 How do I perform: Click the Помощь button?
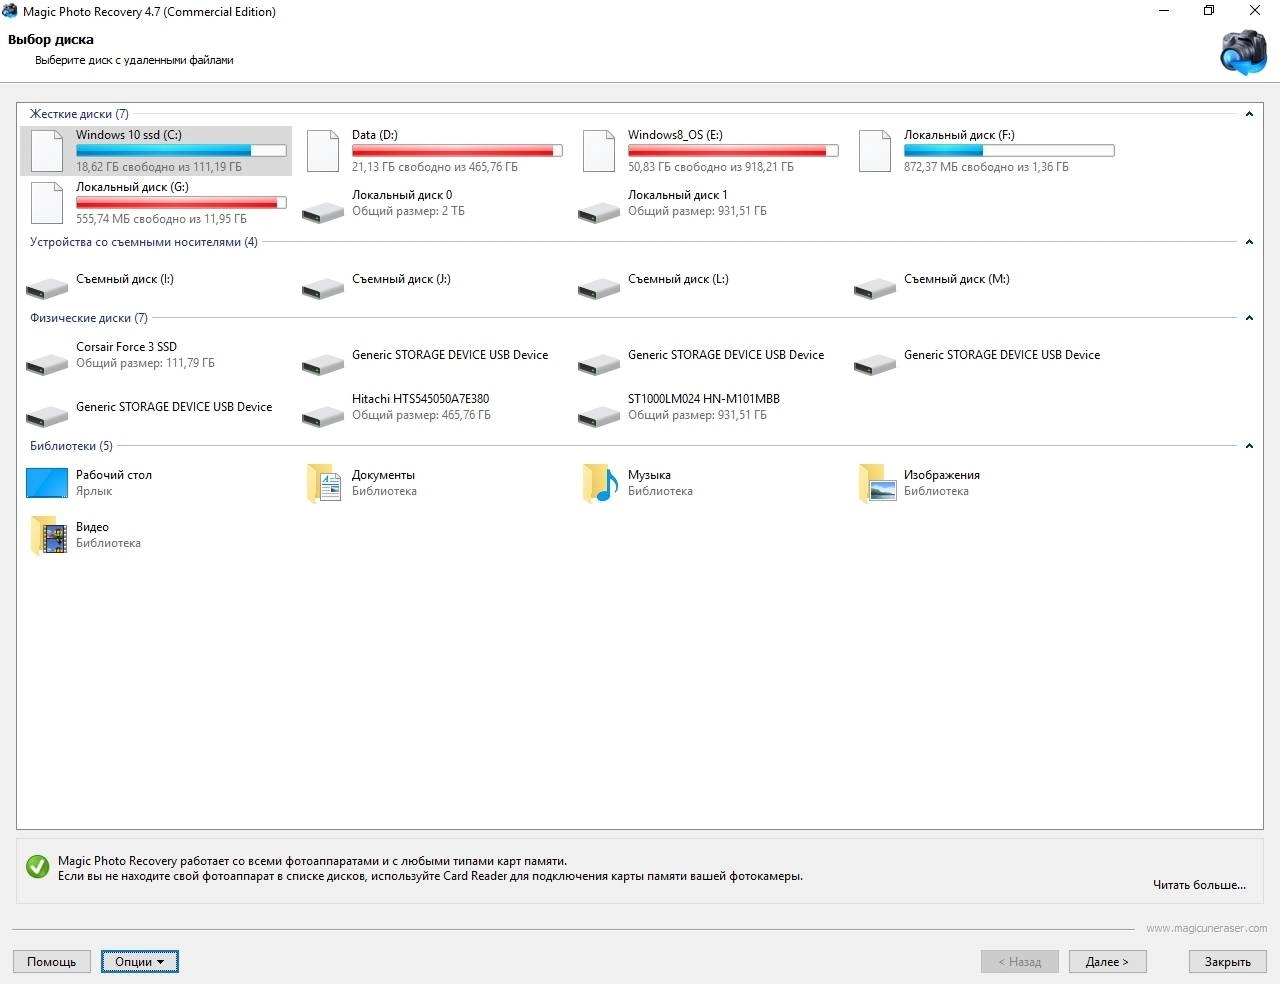click(x=51, y=962)
